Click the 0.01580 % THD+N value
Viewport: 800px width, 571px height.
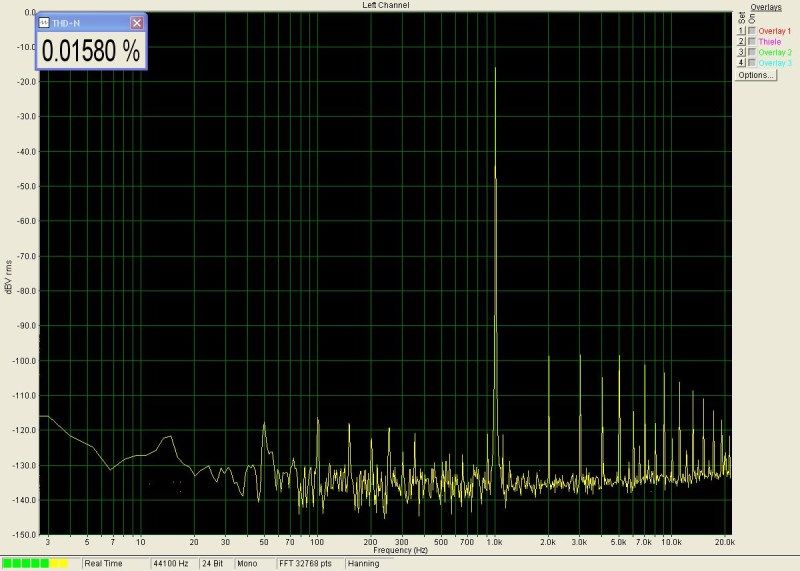[x=91, y=51]
